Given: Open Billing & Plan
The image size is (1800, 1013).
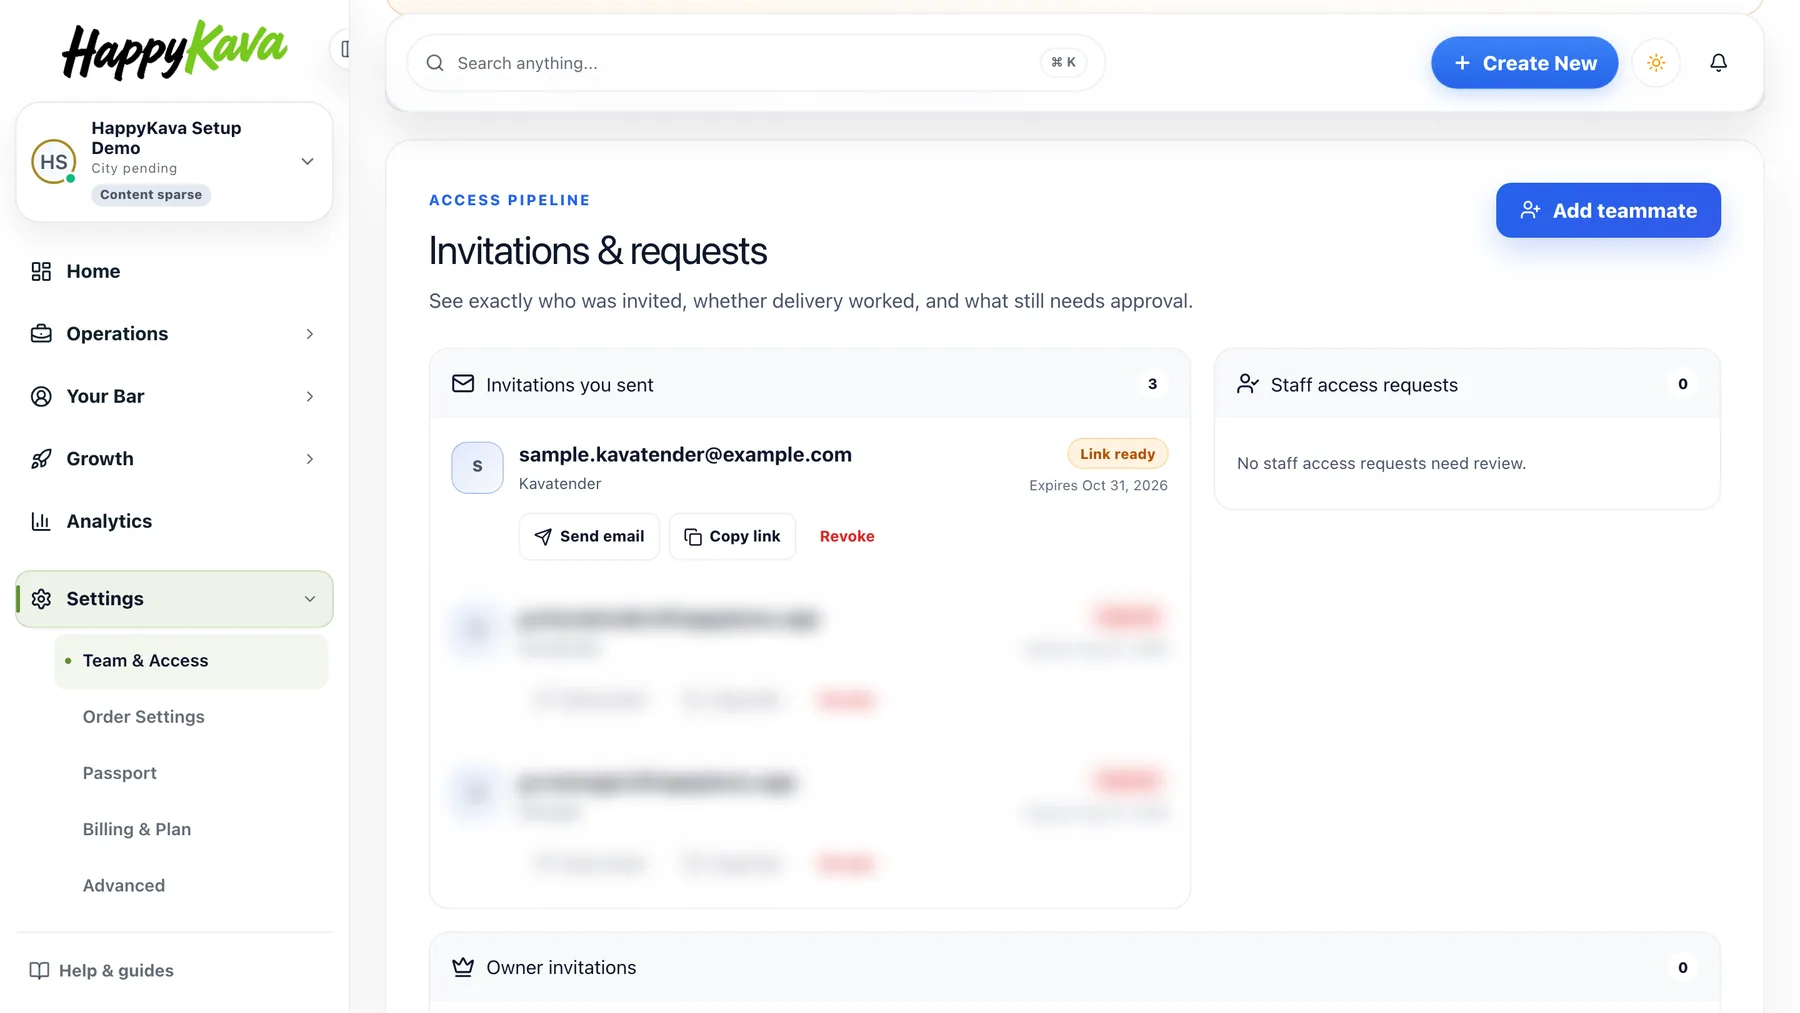Looking at the screenshot, I should 136,829.
